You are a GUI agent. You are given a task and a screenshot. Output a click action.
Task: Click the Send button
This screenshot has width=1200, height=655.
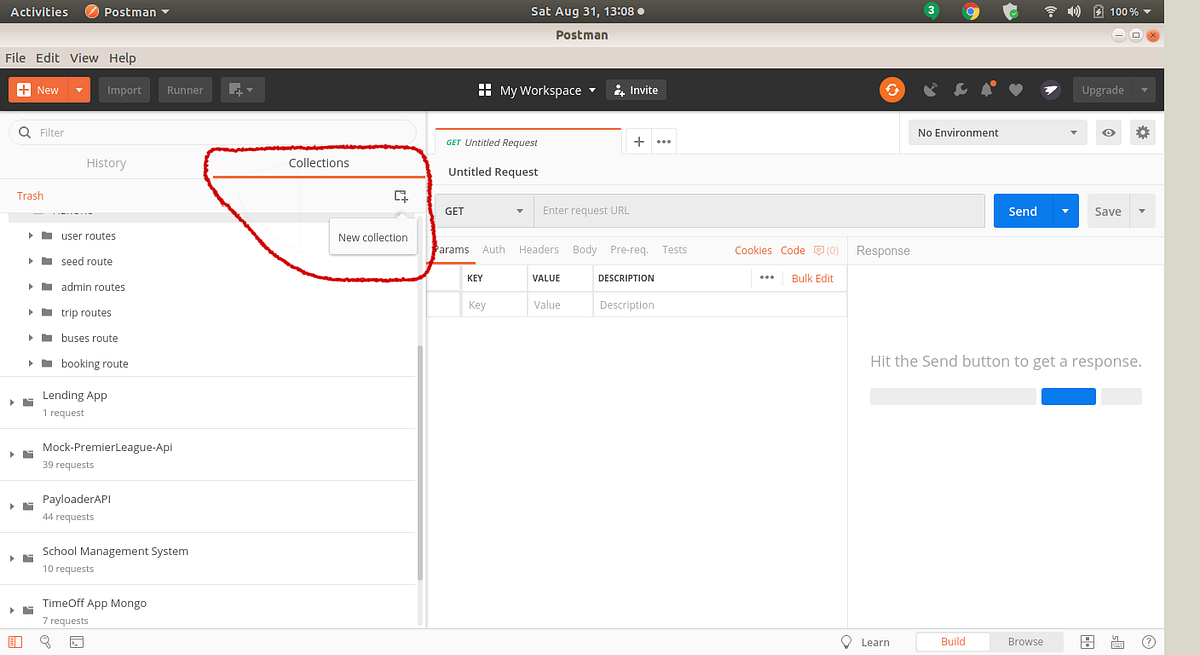point(1022,210)
